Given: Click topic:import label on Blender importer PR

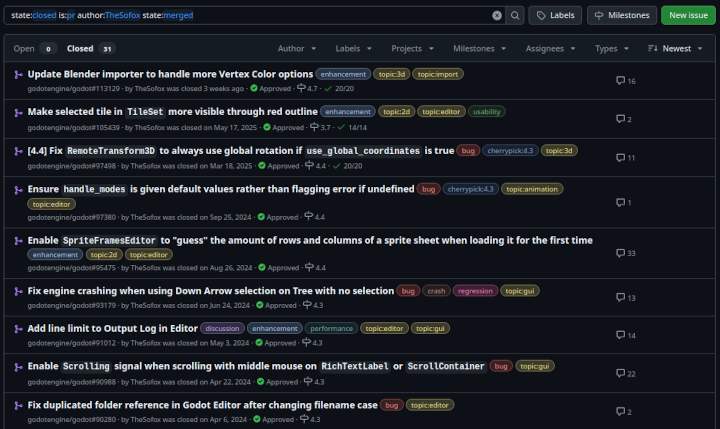Looking at the screenshot, I should [x=438, y=74].
